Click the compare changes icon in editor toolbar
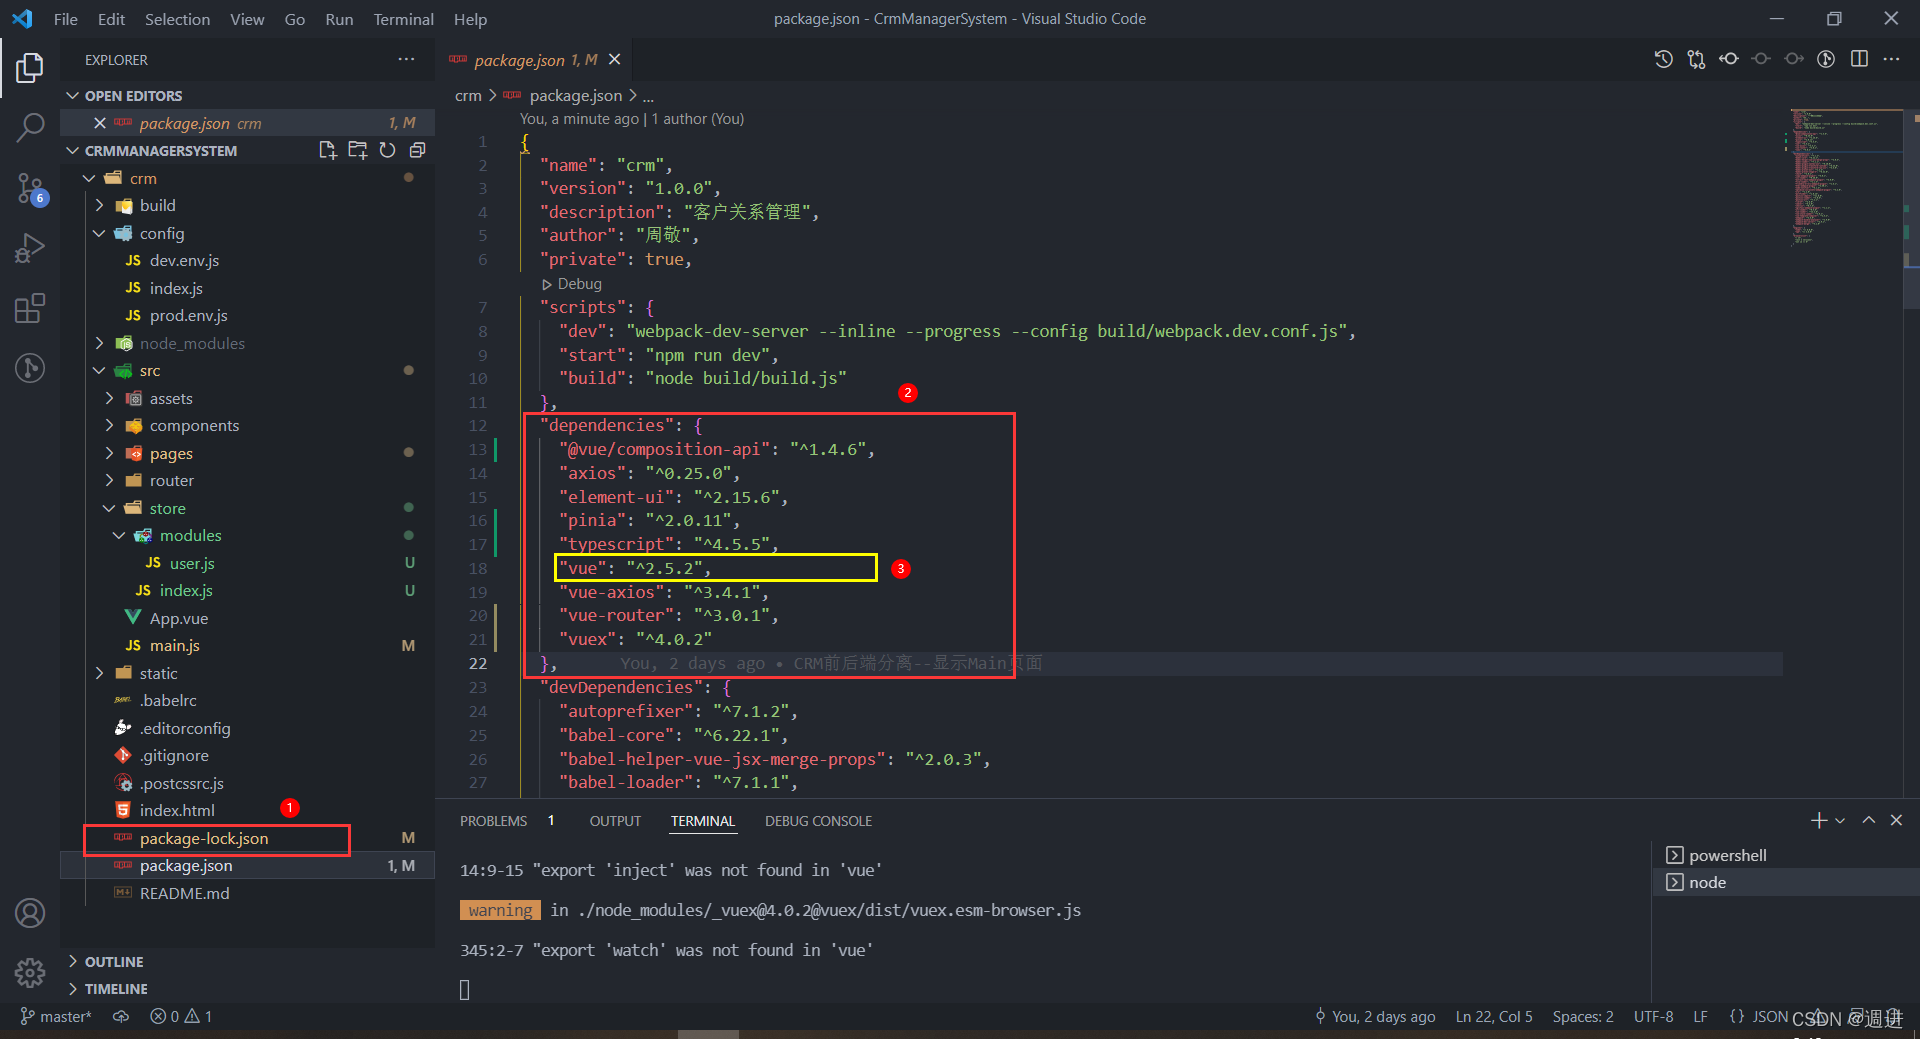 click(x=1696, y=59)
